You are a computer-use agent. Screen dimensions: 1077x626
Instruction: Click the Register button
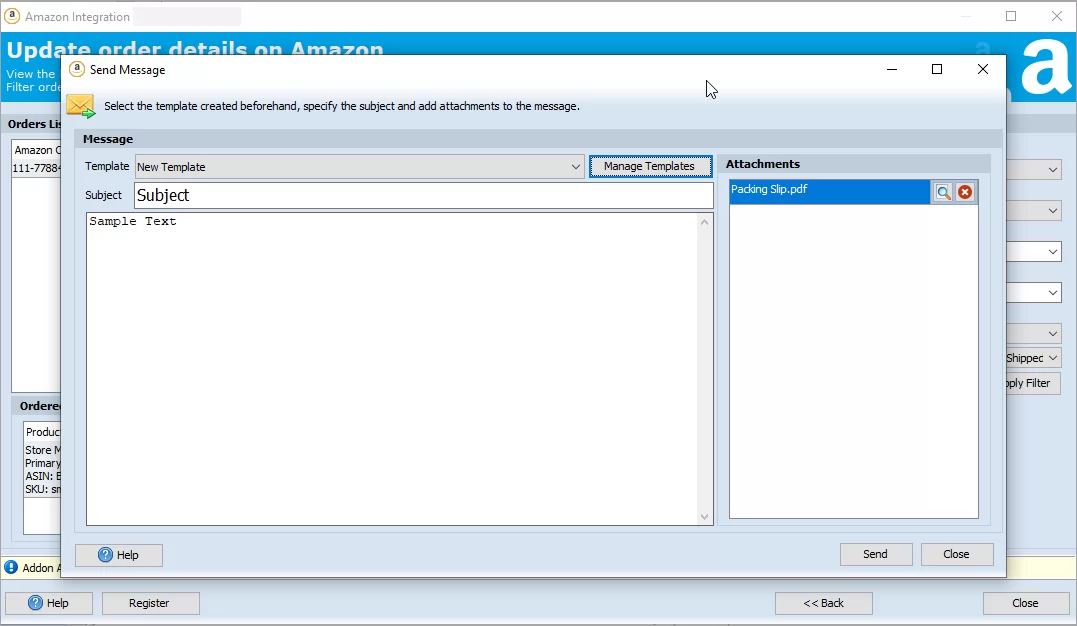click(x=150, y=603)
